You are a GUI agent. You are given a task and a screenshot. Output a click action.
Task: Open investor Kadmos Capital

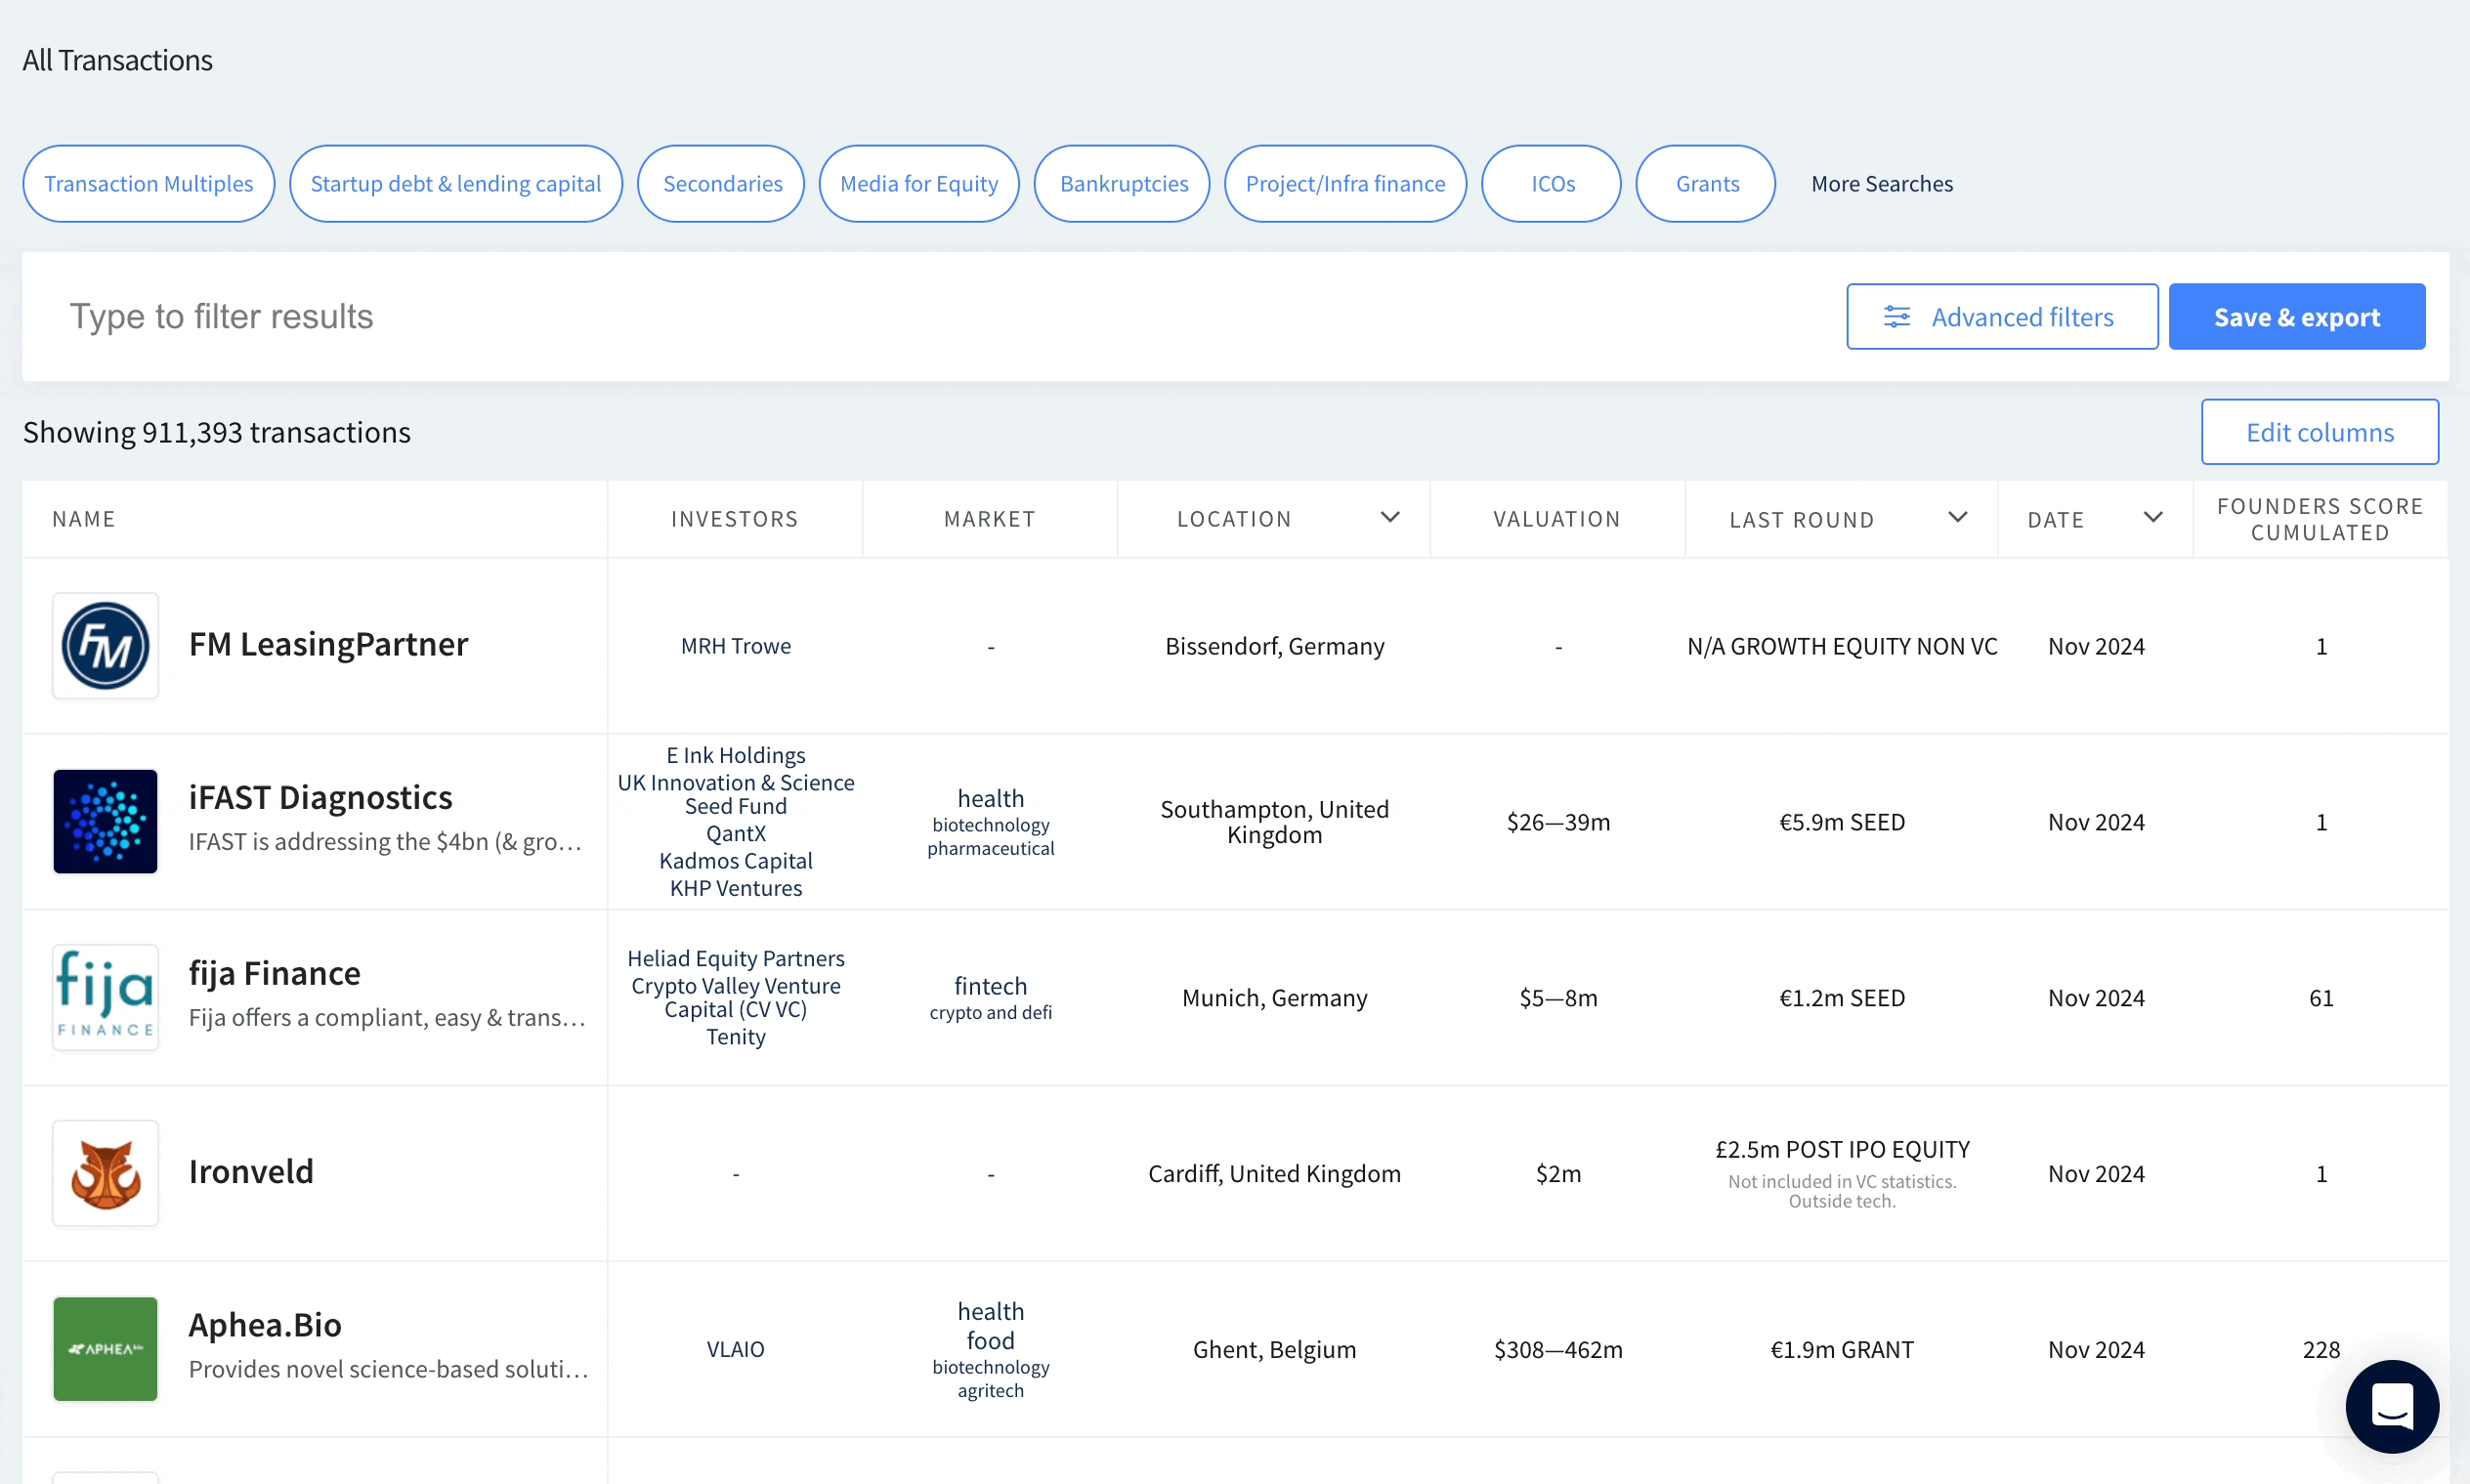tap(736, 860)
